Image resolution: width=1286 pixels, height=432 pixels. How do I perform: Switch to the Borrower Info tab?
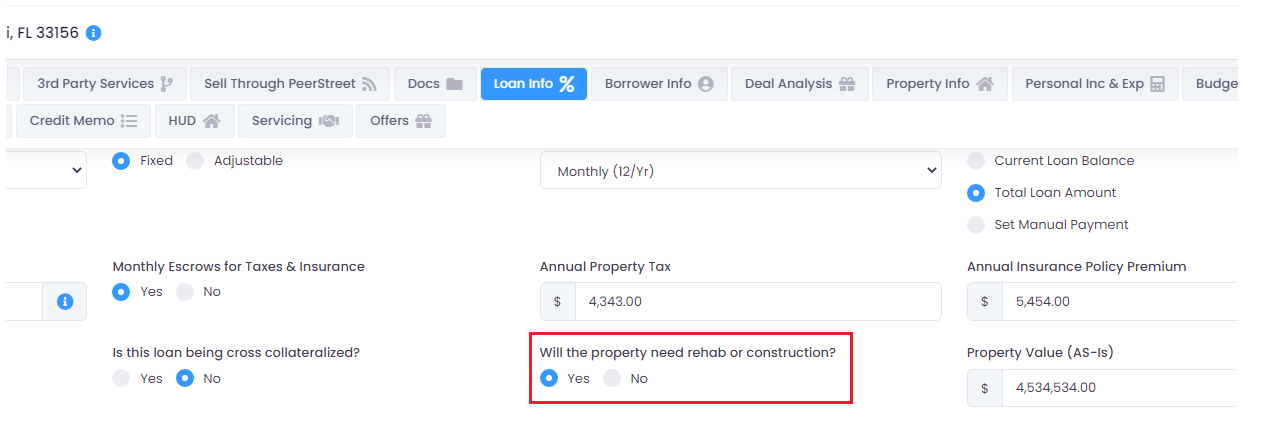coord(659,84)
